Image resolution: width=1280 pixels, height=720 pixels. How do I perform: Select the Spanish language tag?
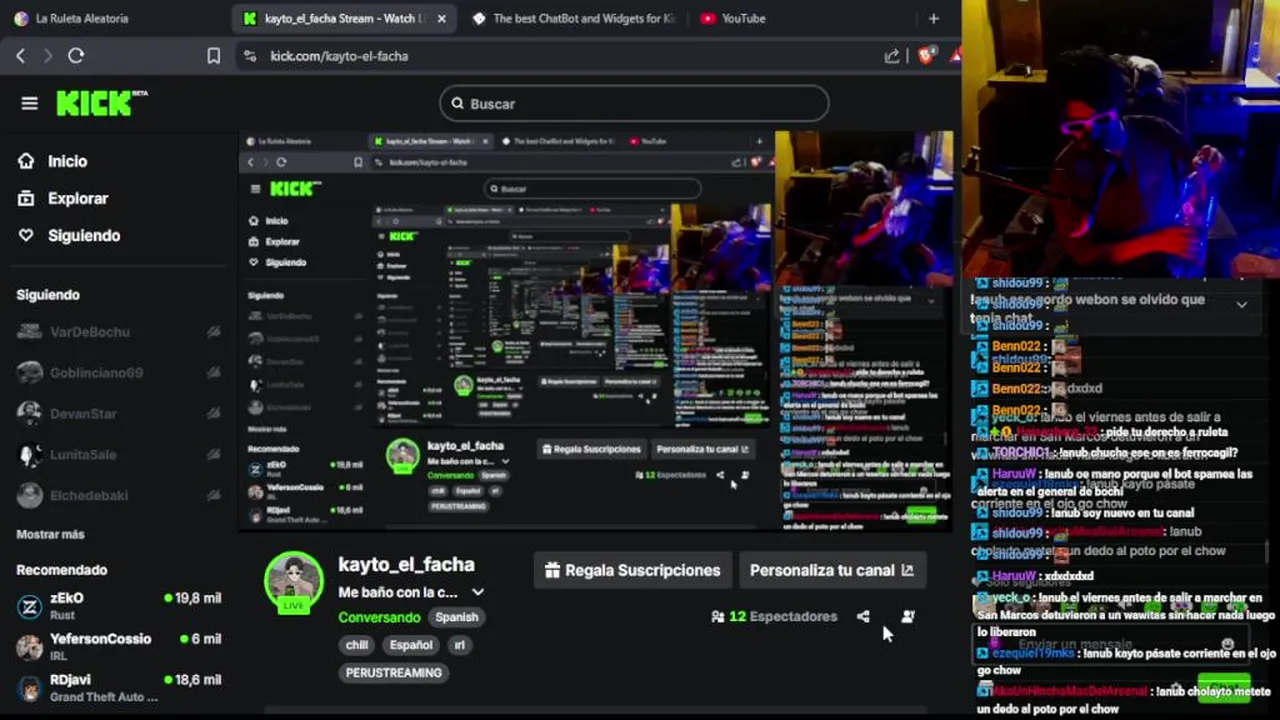coord(457,617)
